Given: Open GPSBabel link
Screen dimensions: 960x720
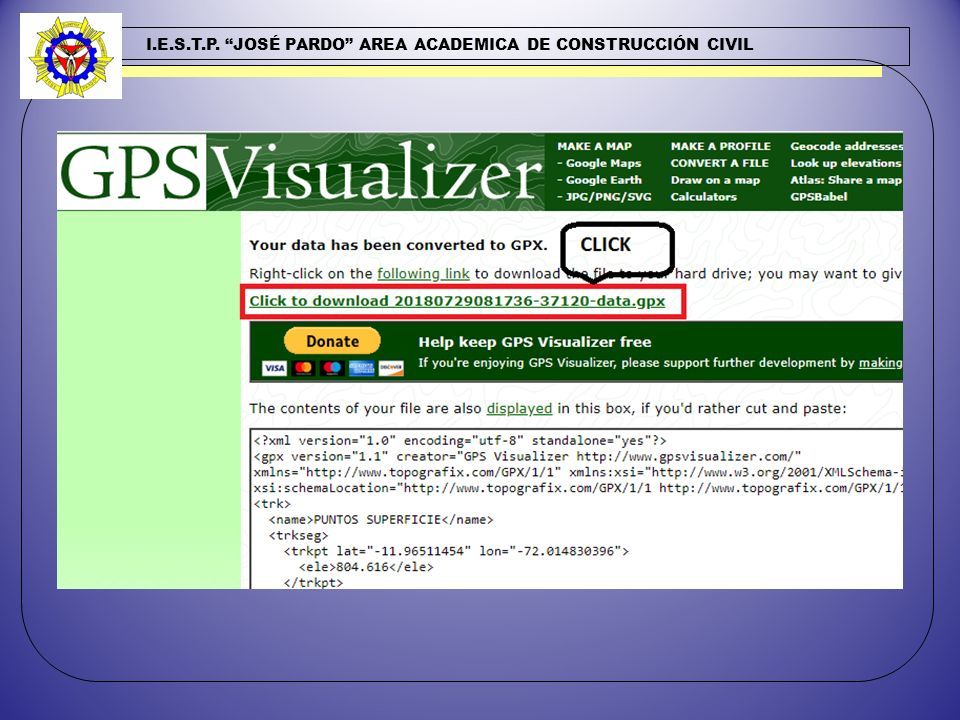Looking at the screenshot, I should (x=819, y=197).
